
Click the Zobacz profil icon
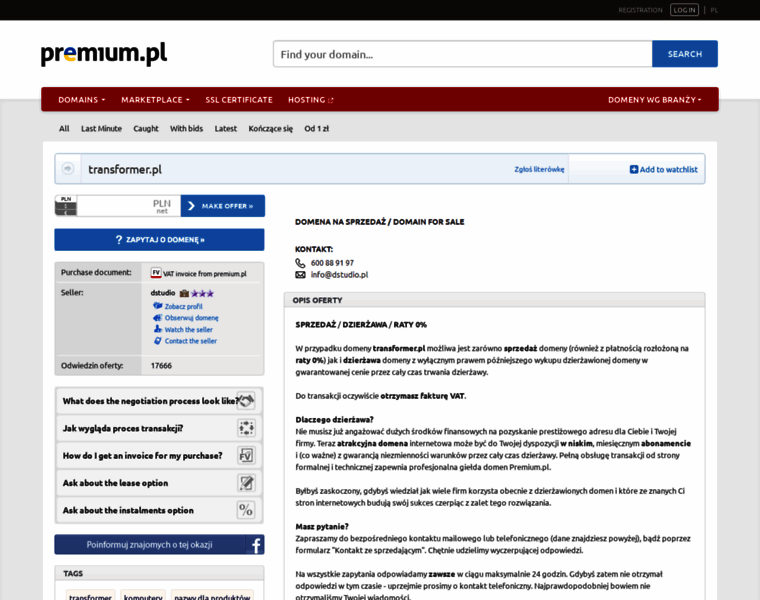tap(158, 306)
